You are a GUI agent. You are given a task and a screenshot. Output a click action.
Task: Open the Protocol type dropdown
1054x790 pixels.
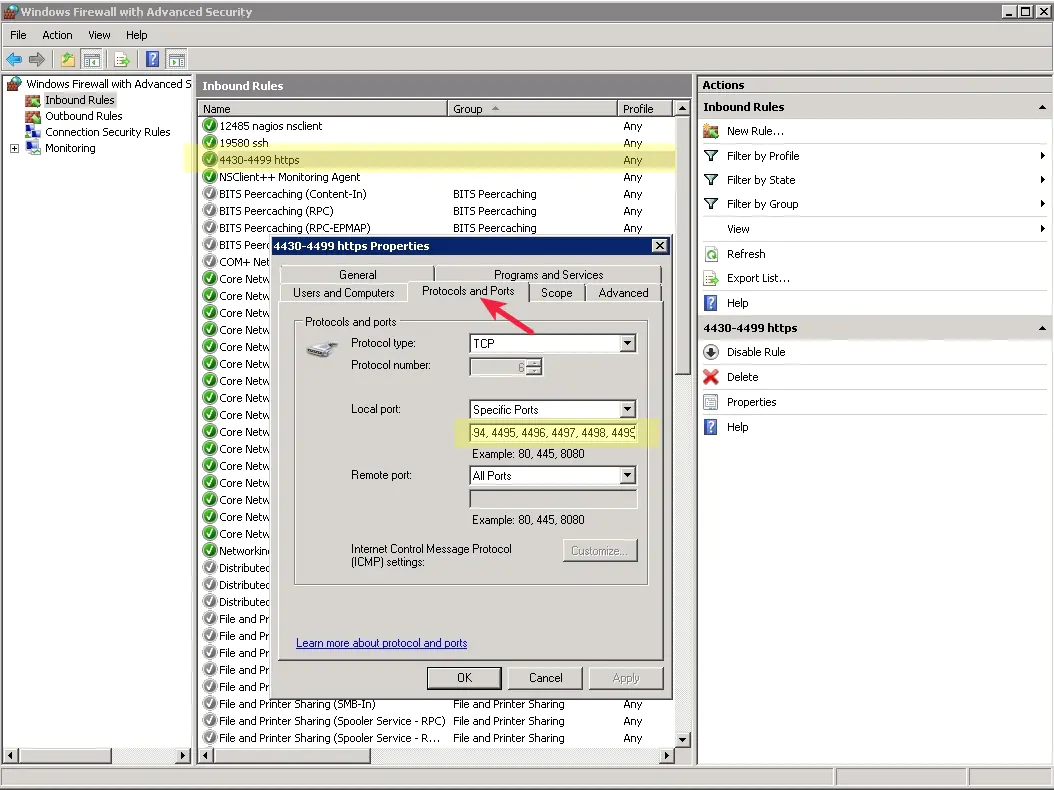tap(627, 343)
